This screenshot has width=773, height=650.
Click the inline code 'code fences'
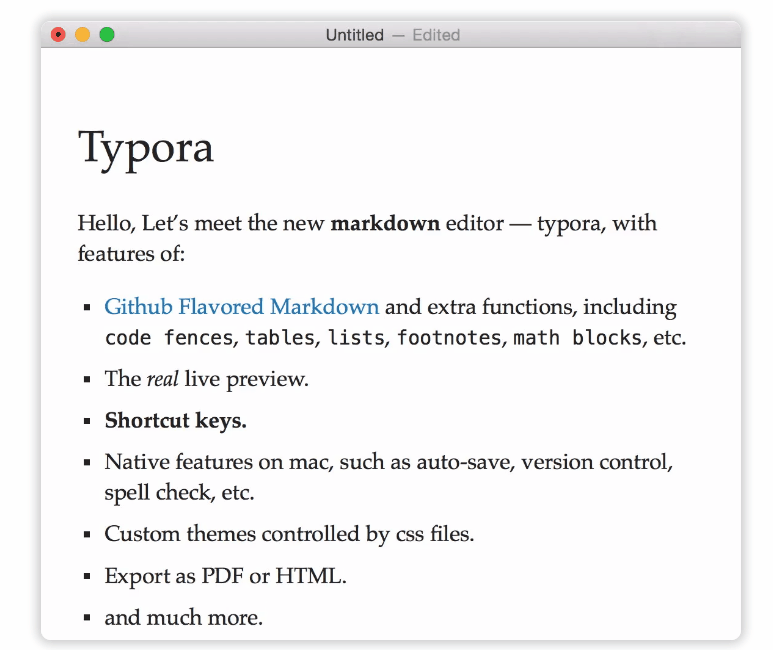169,338
